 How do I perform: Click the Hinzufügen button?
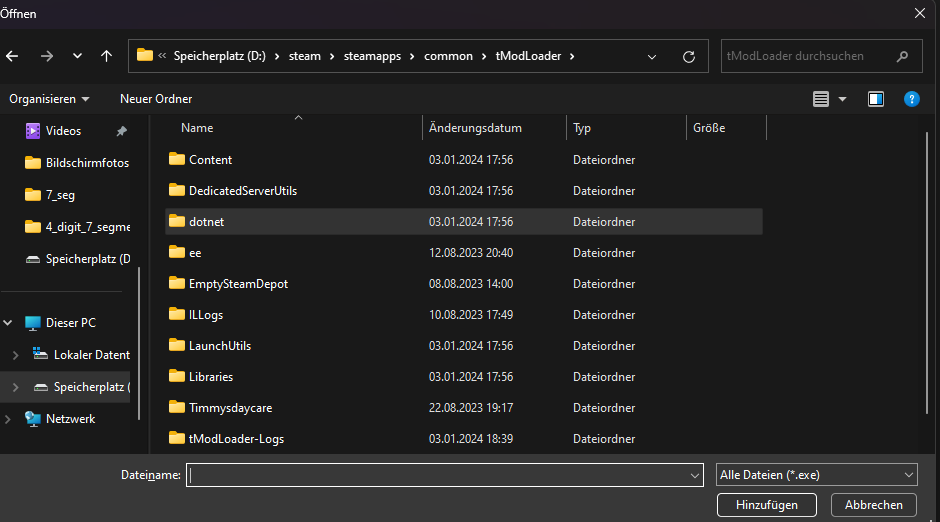[x=767, y=505]
